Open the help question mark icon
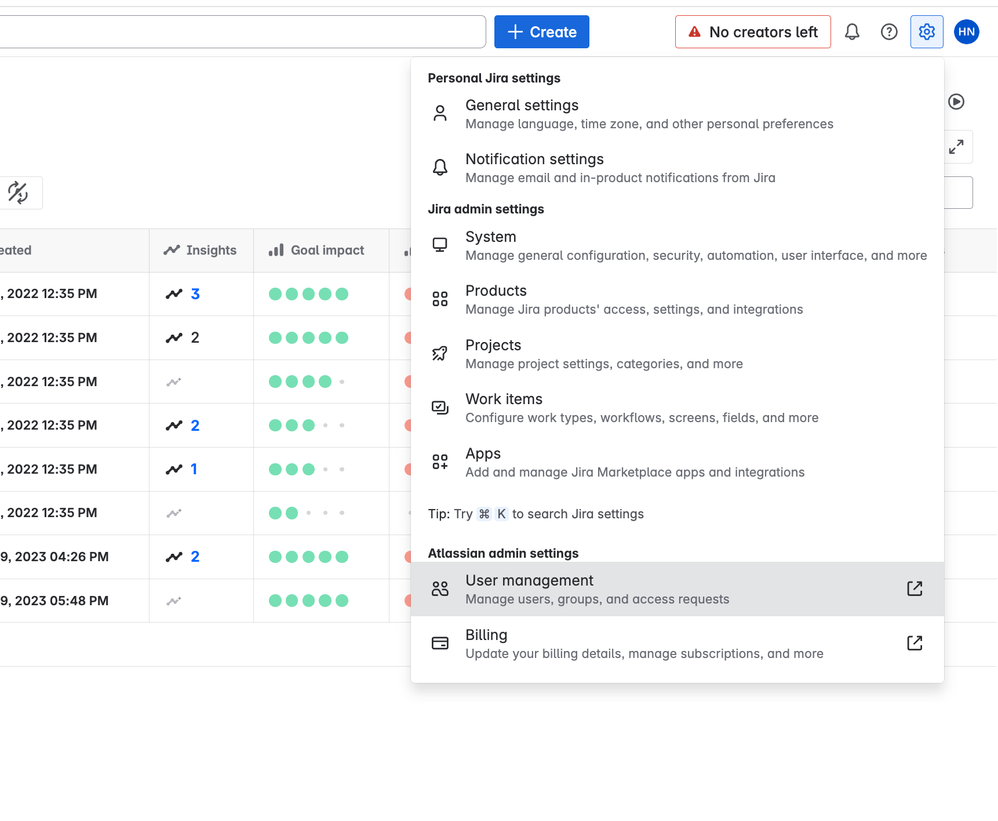Screen dimensions: 998x821 [889, 32]
